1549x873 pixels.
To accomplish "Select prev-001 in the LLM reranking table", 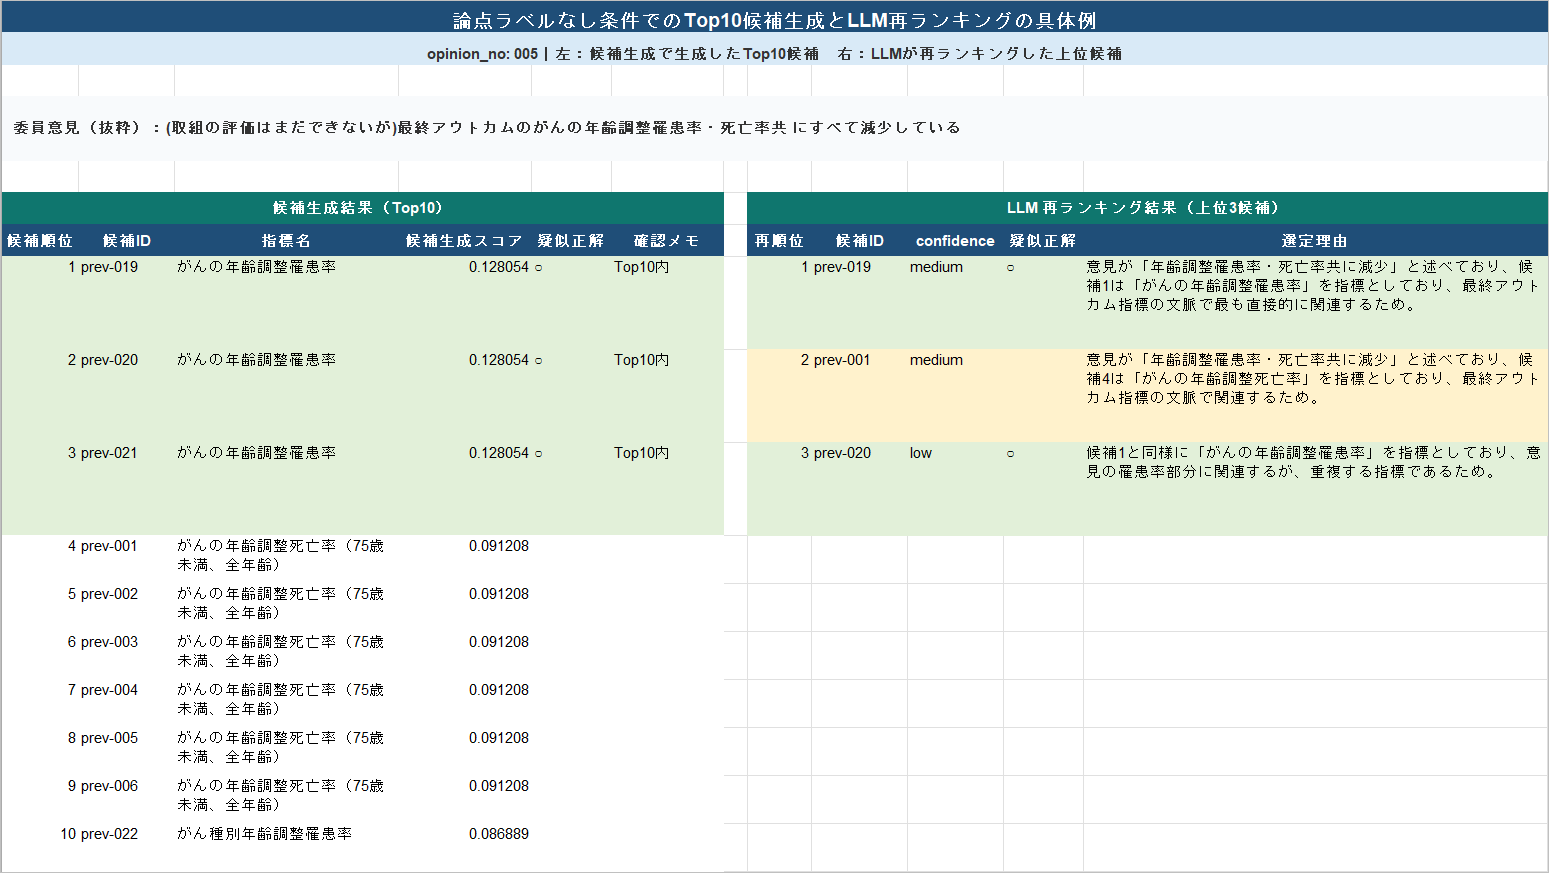I will point(842,360).
